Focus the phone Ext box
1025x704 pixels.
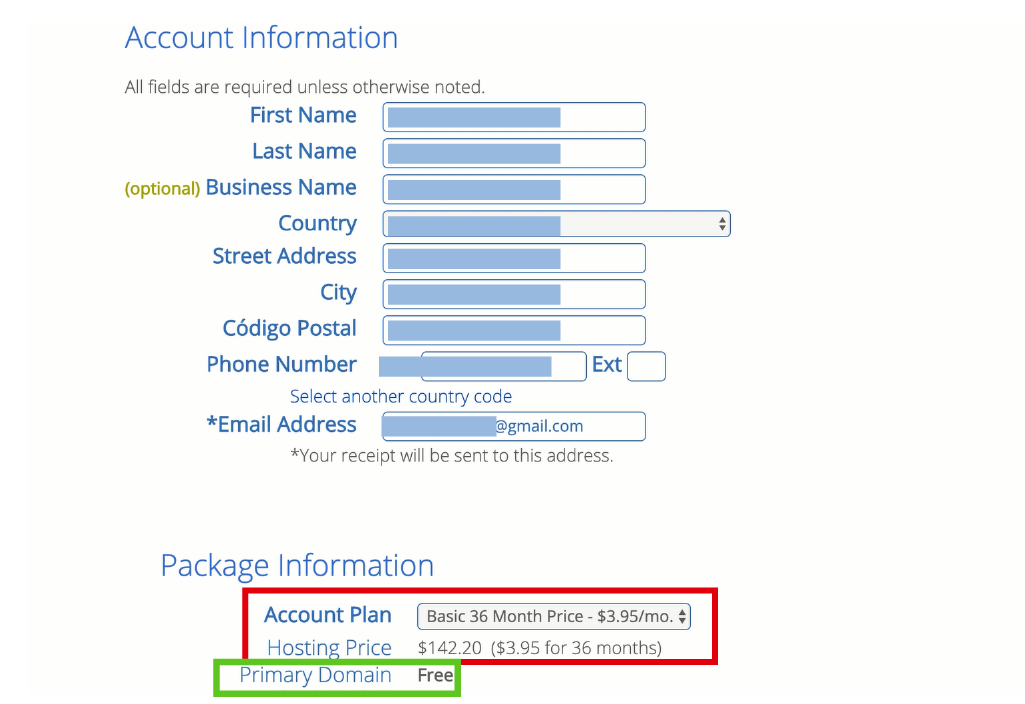(646, 366)
